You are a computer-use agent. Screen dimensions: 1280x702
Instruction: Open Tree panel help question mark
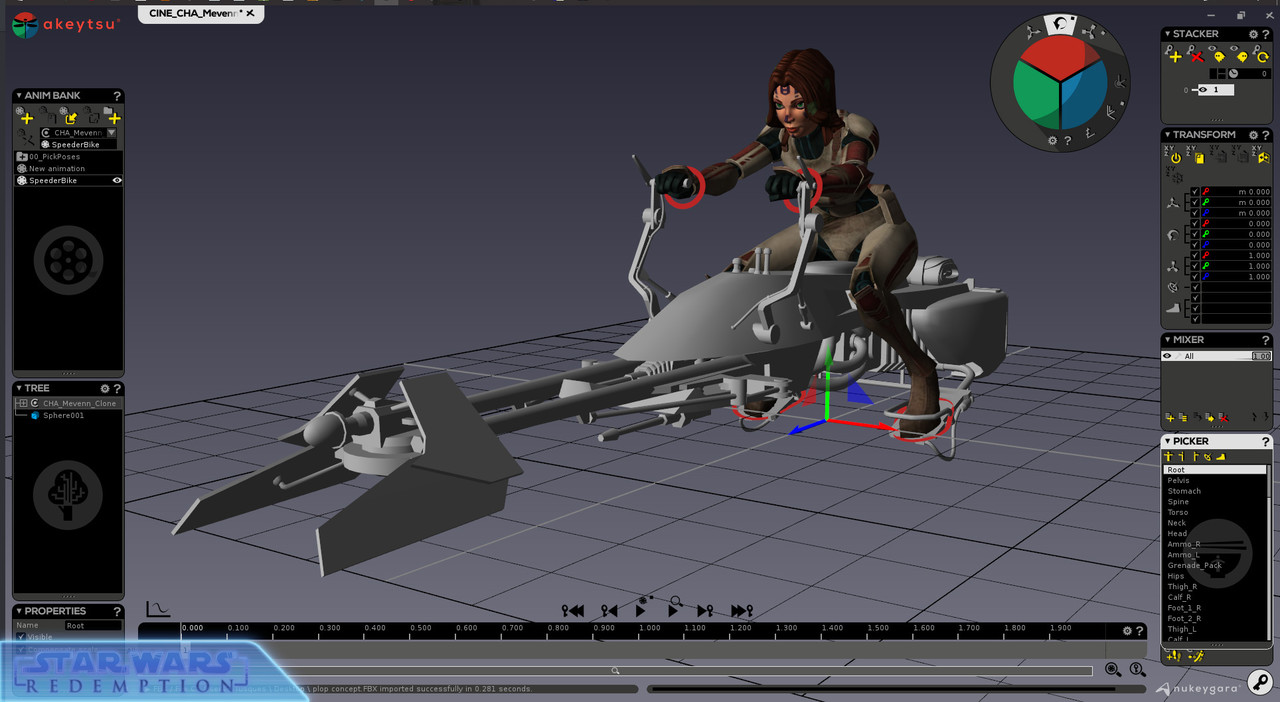coord(117,388)
